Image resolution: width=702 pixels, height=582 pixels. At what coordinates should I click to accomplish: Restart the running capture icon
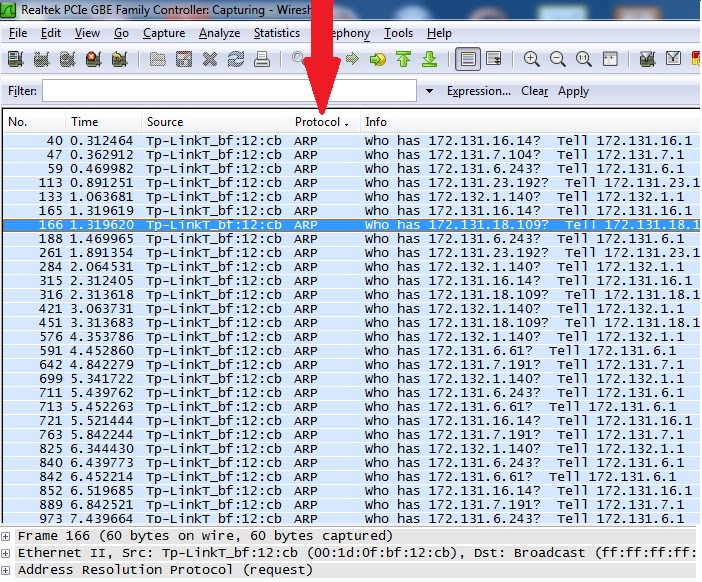pos(120,59)
